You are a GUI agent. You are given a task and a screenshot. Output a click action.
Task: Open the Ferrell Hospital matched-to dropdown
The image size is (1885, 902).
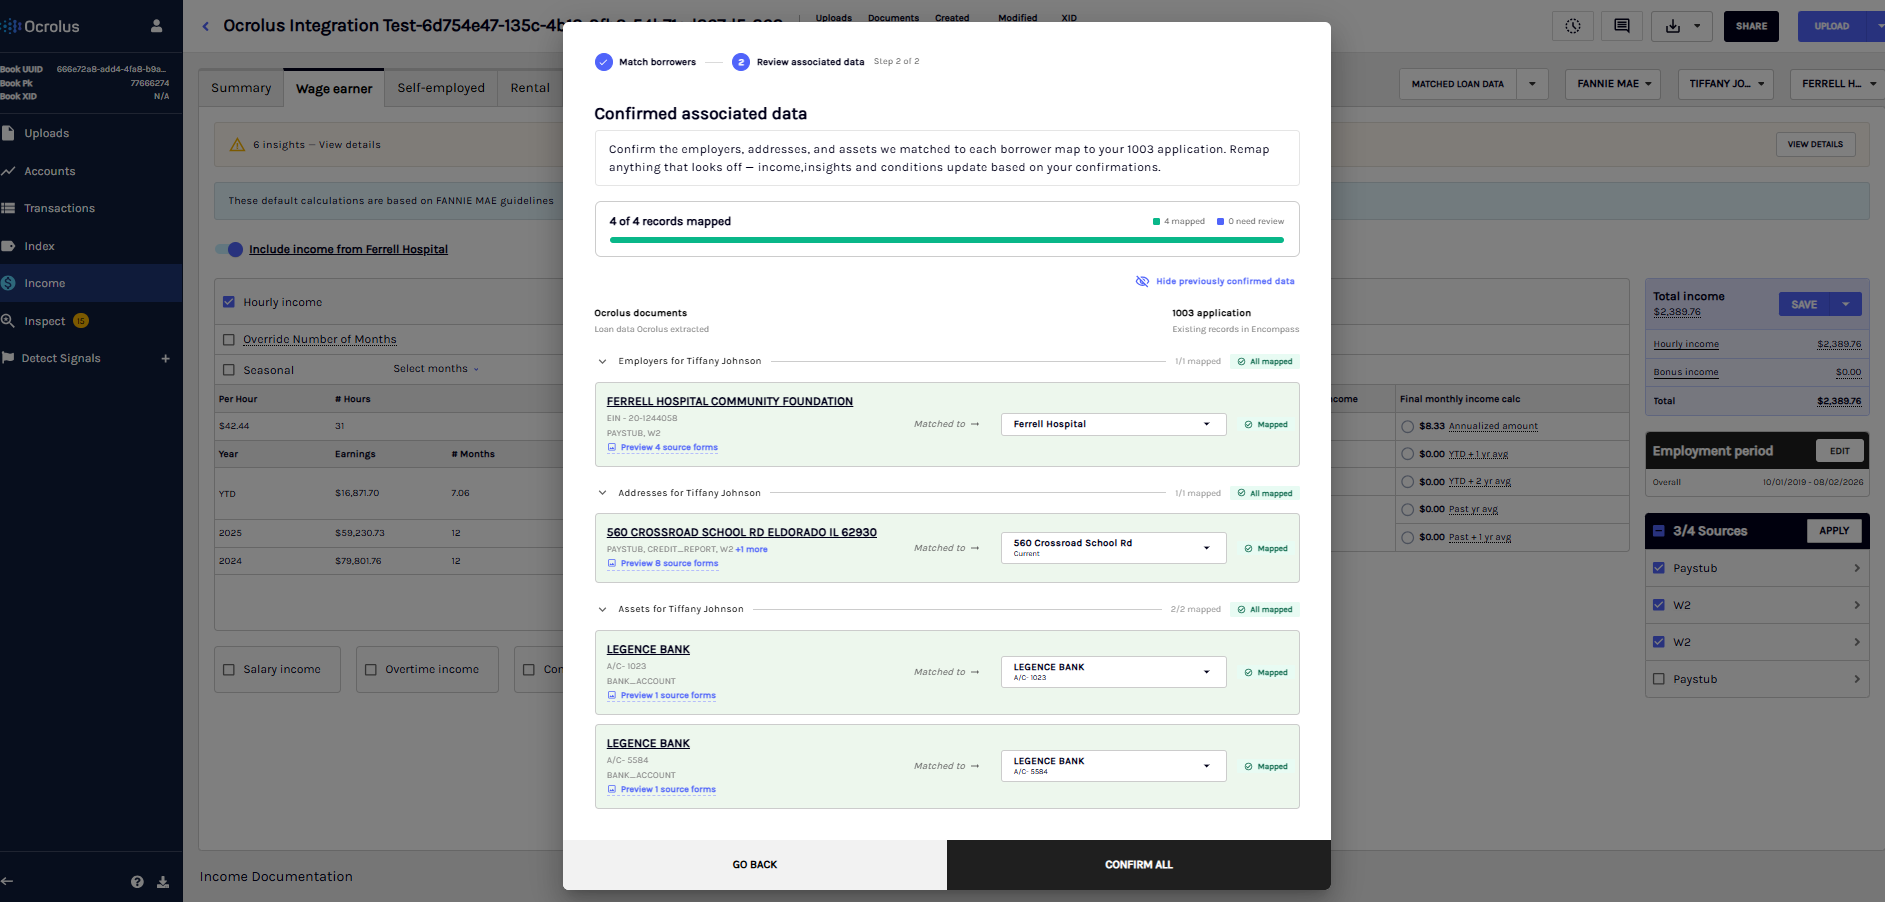(1113, 424)
